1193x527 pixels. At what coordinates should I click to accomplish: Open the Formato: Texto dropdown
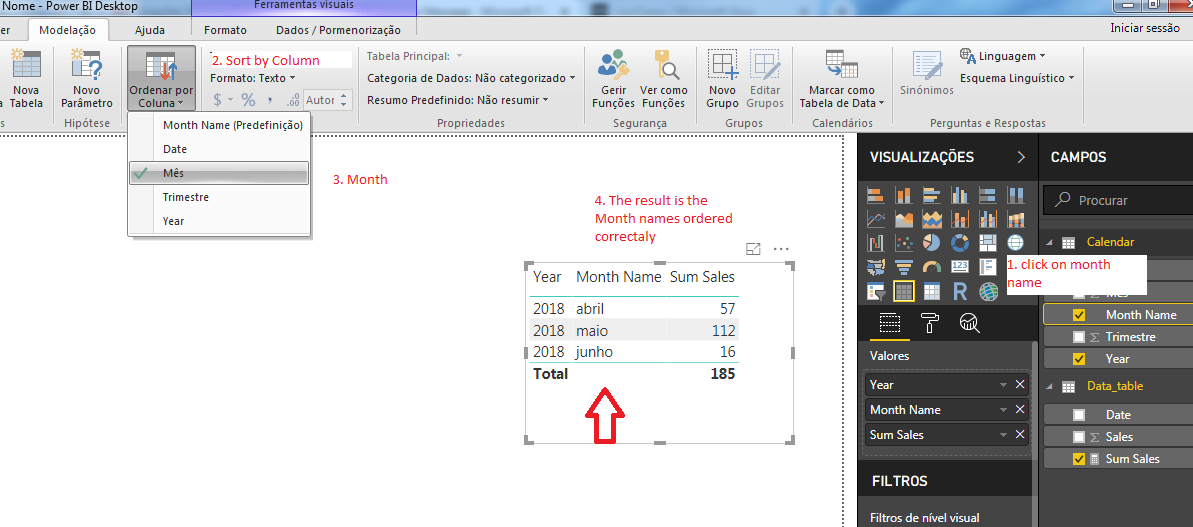click(253, 78)
